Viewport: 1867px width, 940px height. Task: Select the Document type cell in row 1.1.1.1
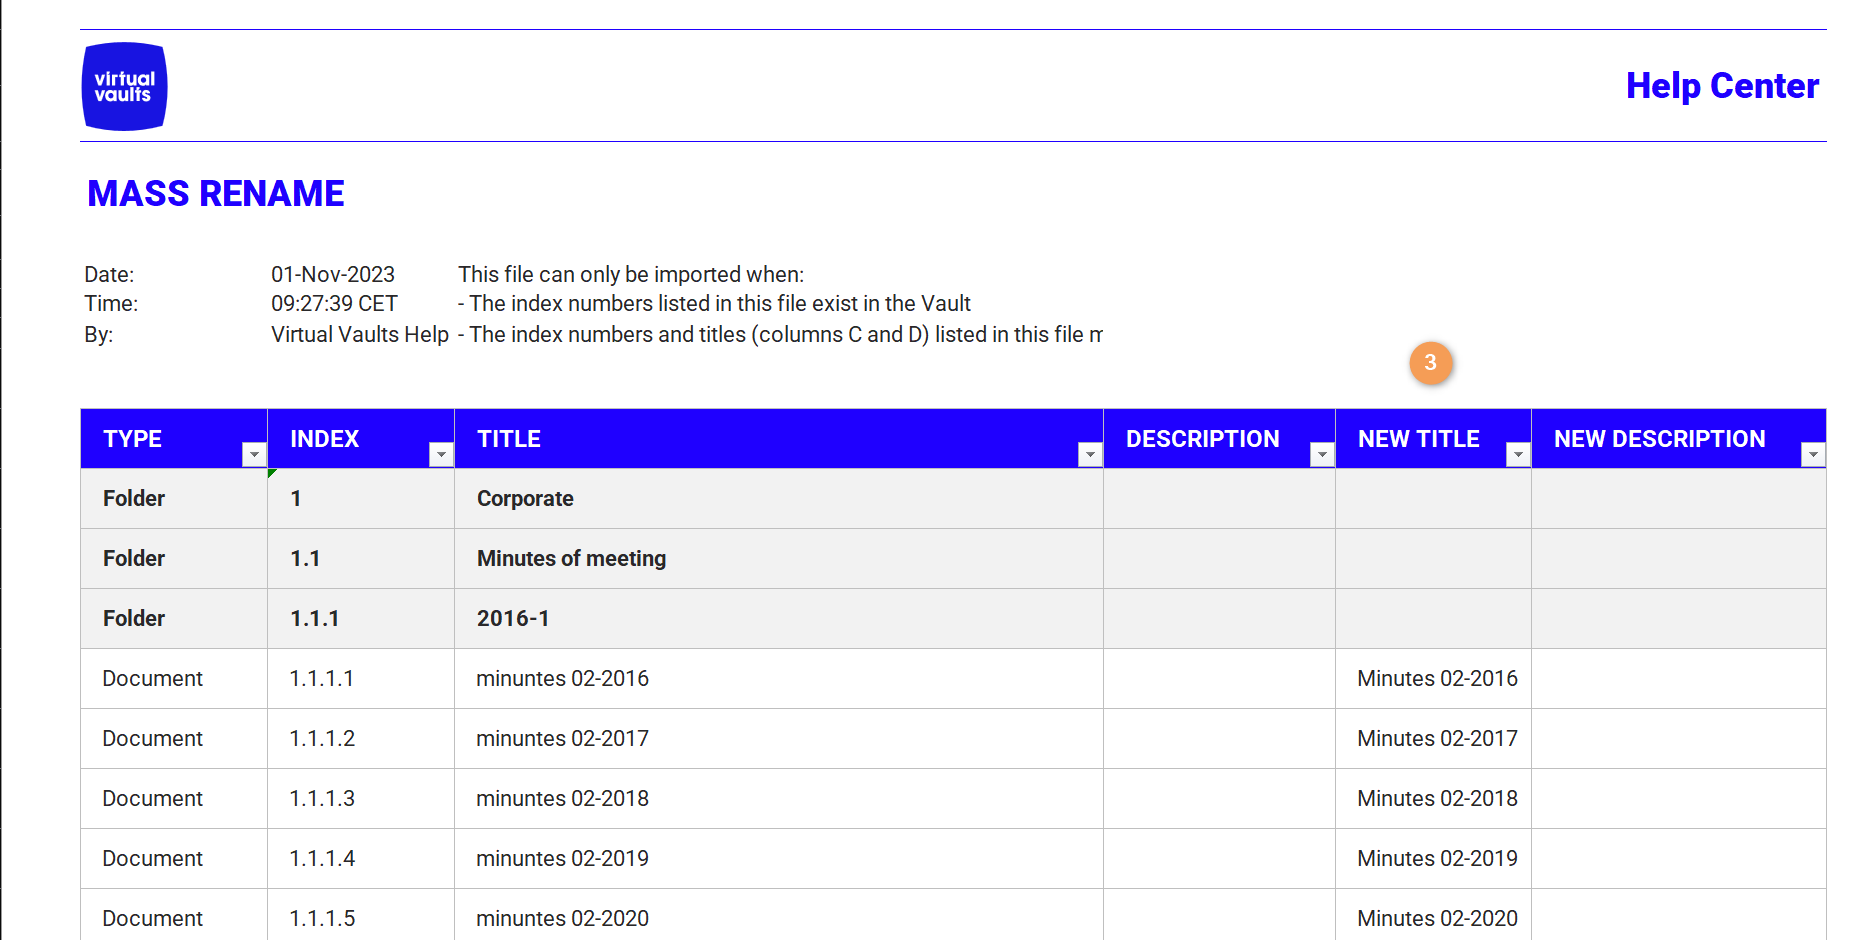[174, 679]
